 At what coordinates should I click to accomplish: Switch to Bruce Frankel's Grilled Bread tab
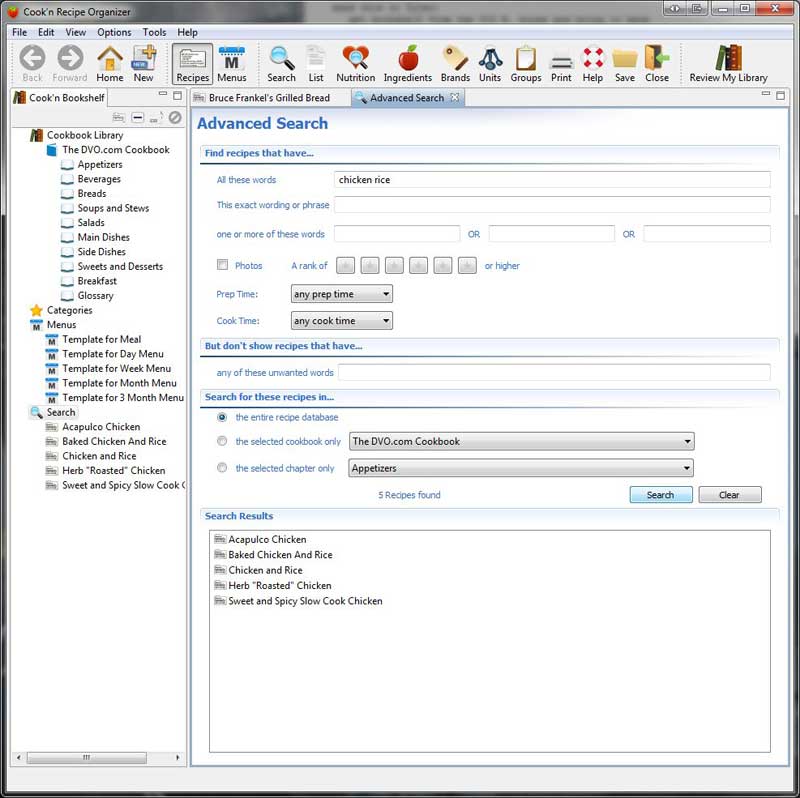click(x=269, y=97)
